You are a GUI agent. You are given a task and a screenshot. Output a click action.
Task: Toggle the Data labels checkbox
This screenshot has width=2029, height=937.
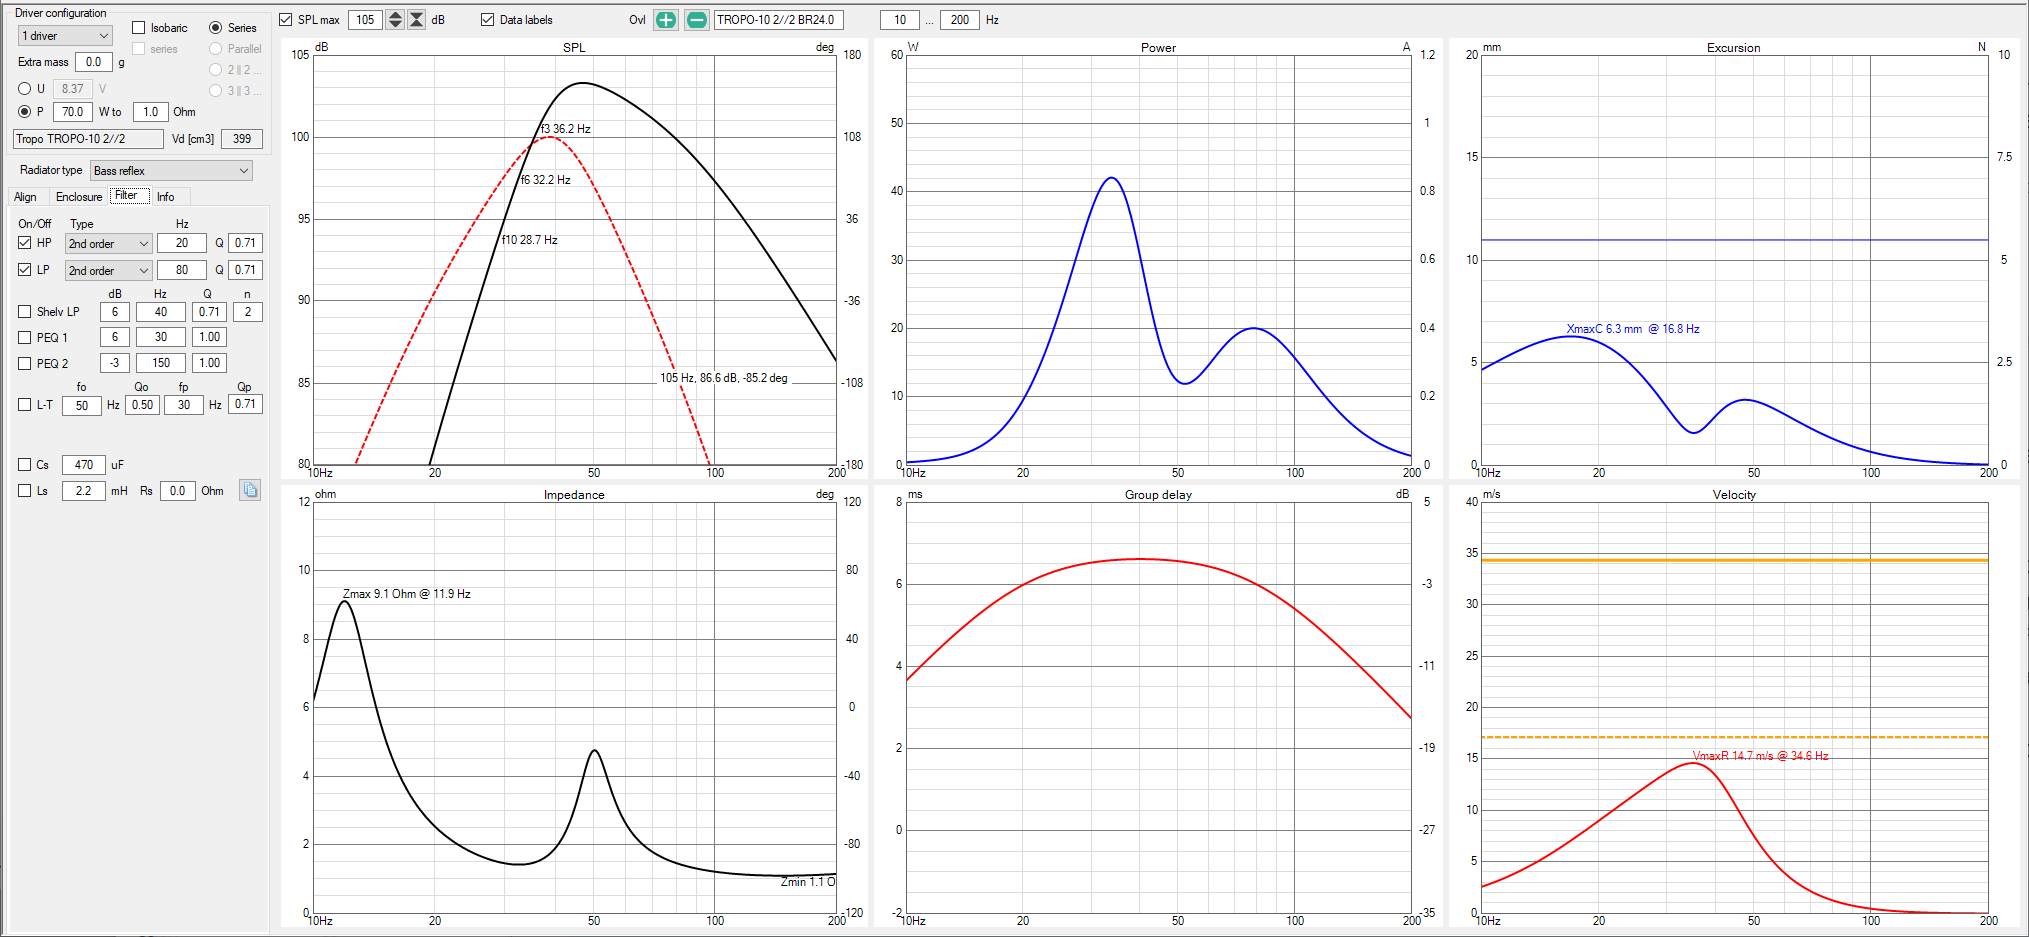487,20
